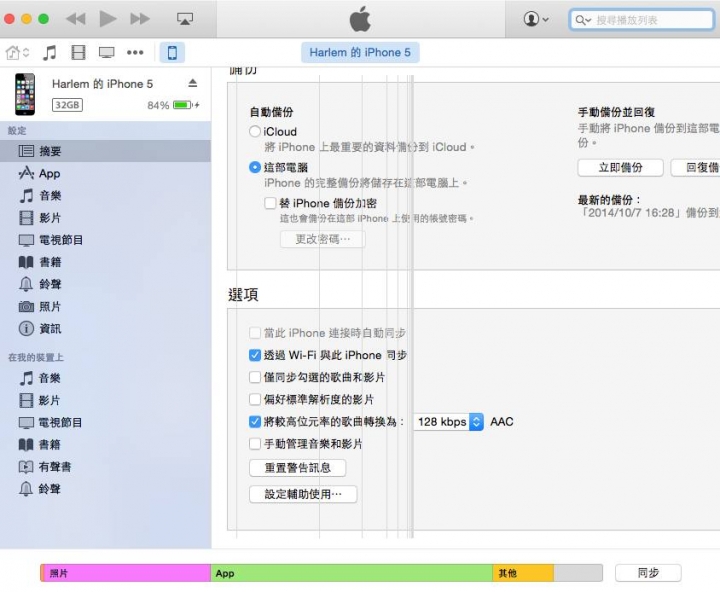Screen dimensions: 720x592
Task: Open the search magnifier options arrow
Action: click(x=583, y=20)
